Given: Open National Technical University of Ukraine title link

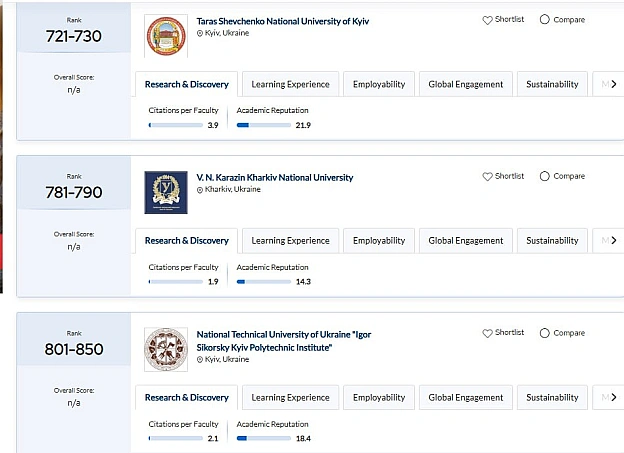Looking at the screenshot, I should coord(284,341).
